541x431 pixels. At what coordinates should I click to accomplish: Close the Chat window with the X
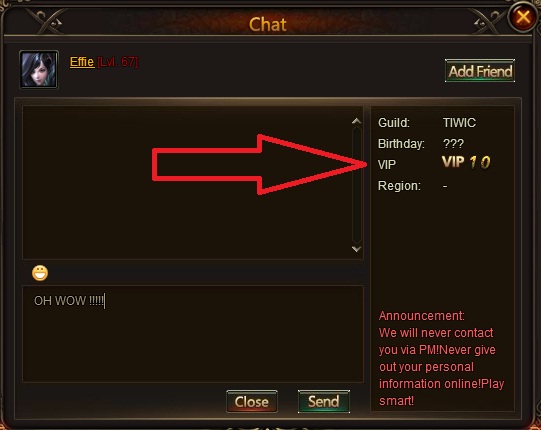point(523,17)
